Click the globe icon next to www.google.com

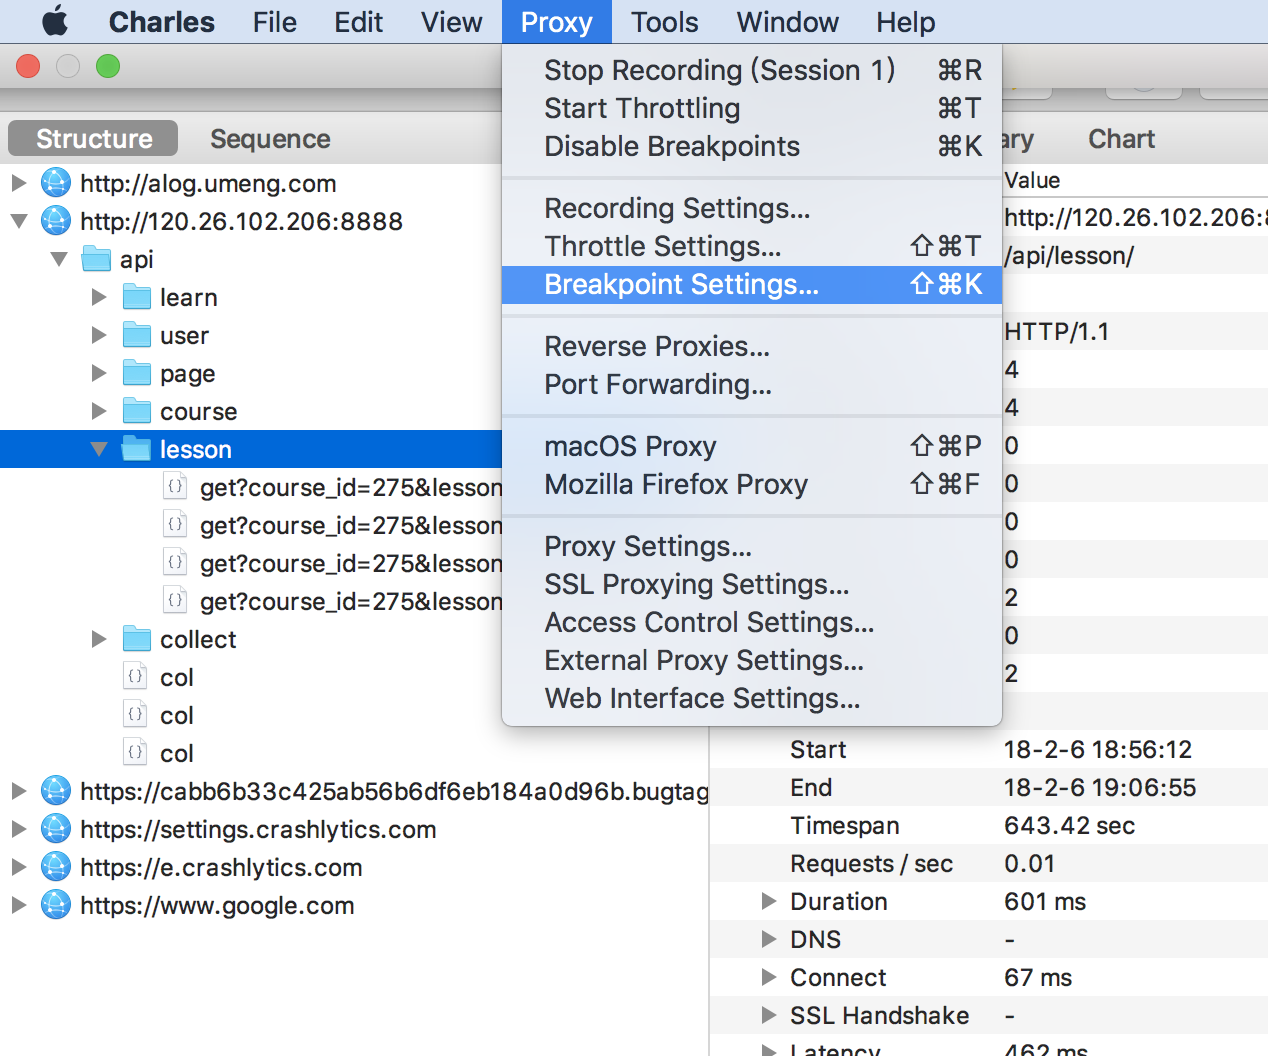point(56,905)
